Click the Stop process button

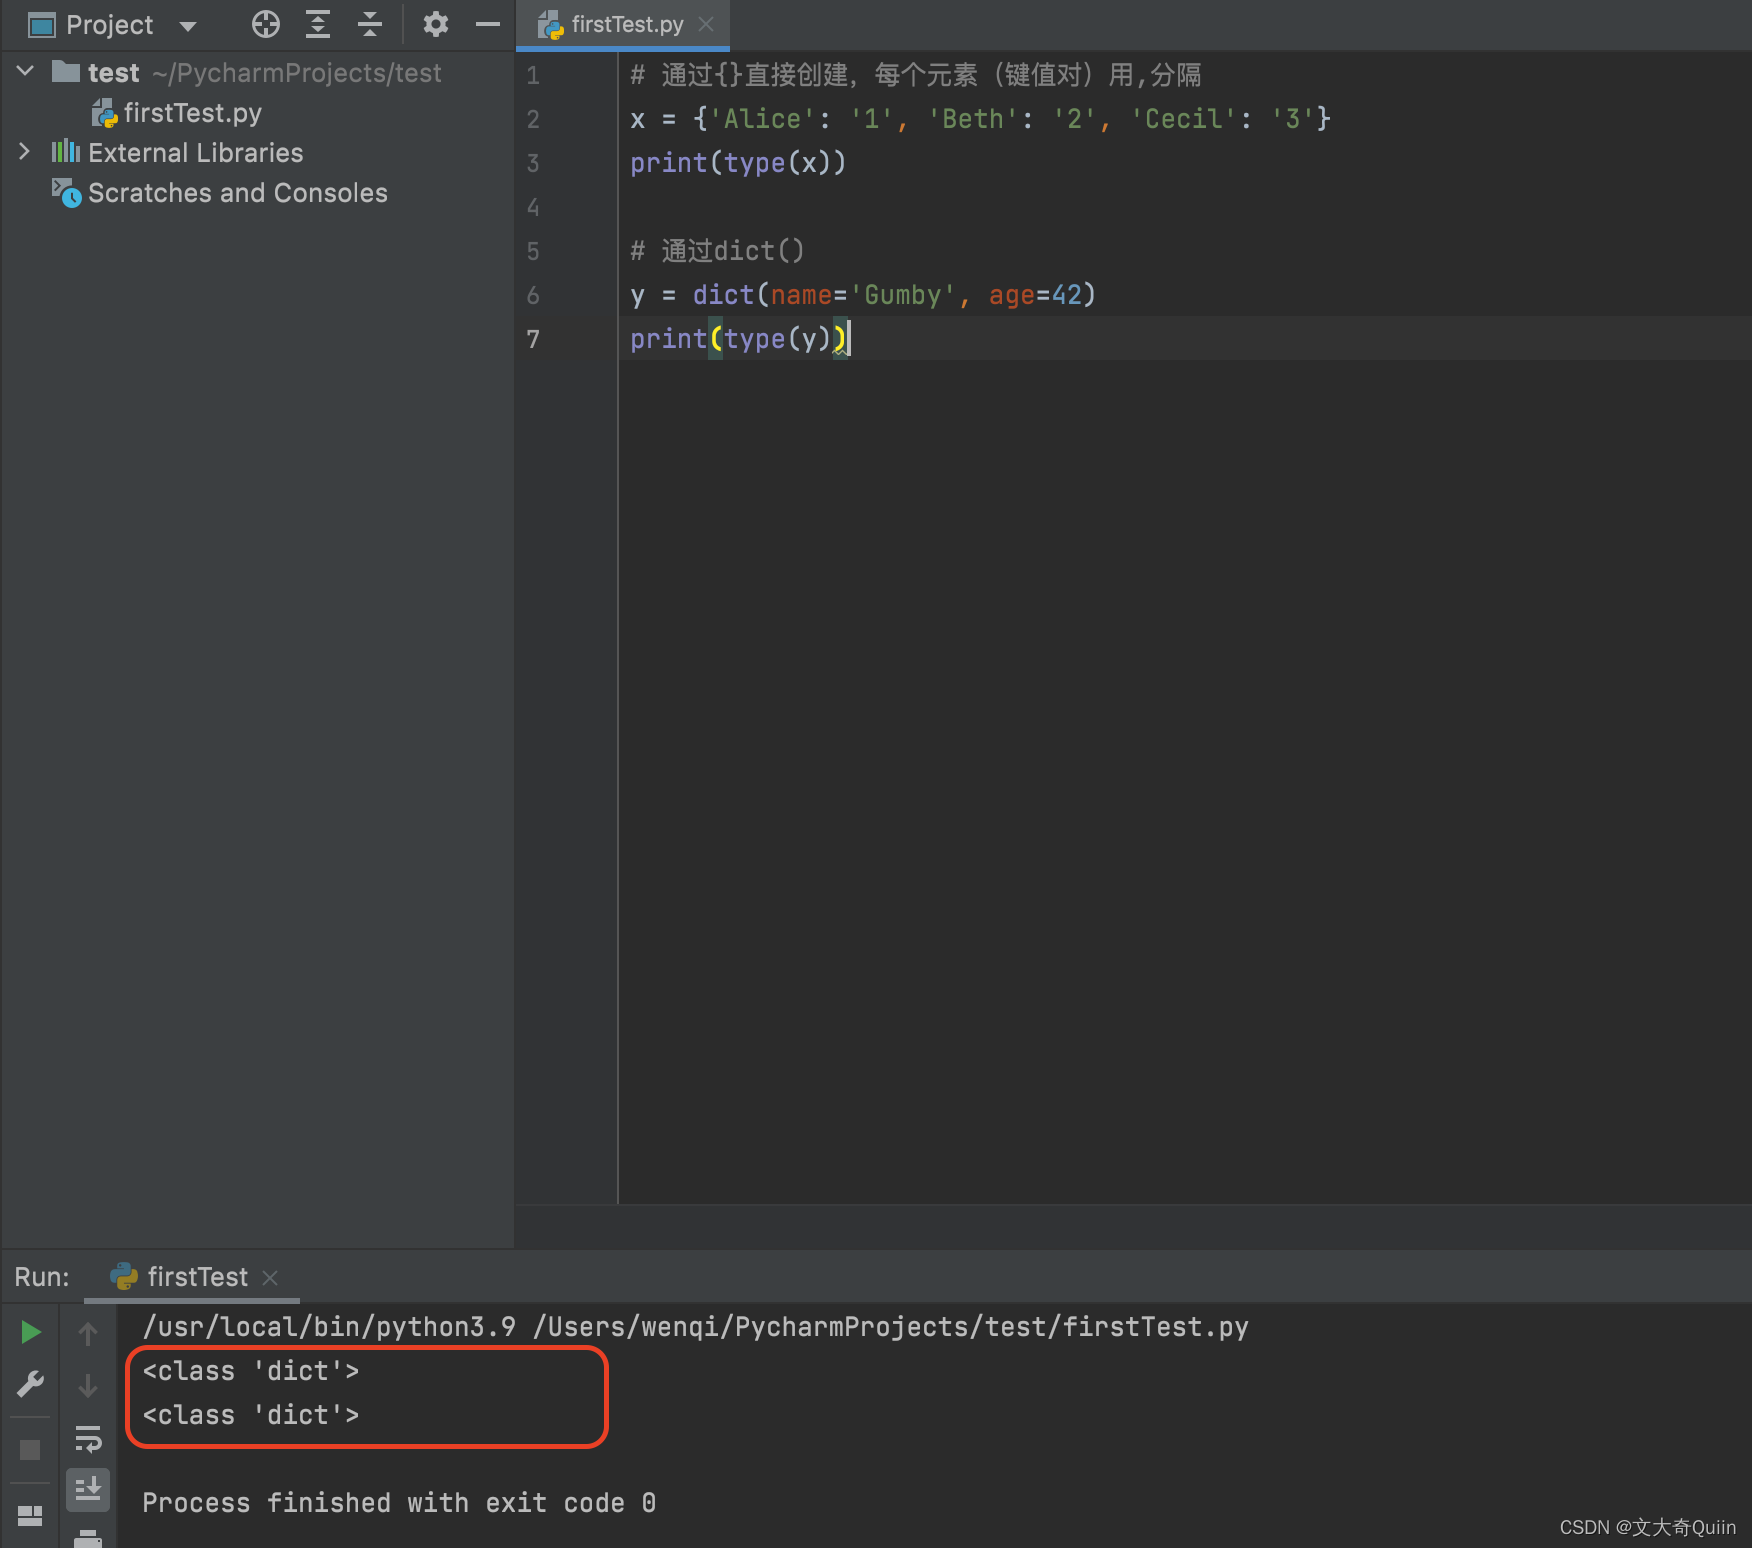pos(30,1449)
